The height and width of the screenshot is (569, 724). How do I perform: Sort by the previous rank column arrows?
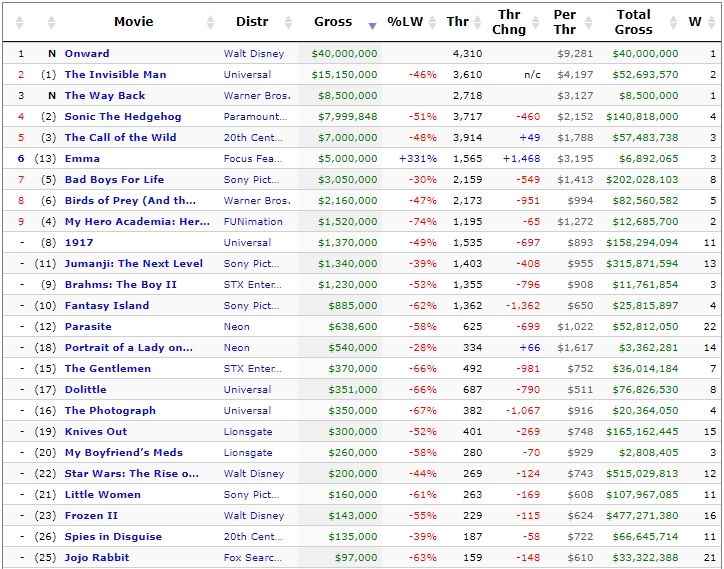(x=52, y=22)
